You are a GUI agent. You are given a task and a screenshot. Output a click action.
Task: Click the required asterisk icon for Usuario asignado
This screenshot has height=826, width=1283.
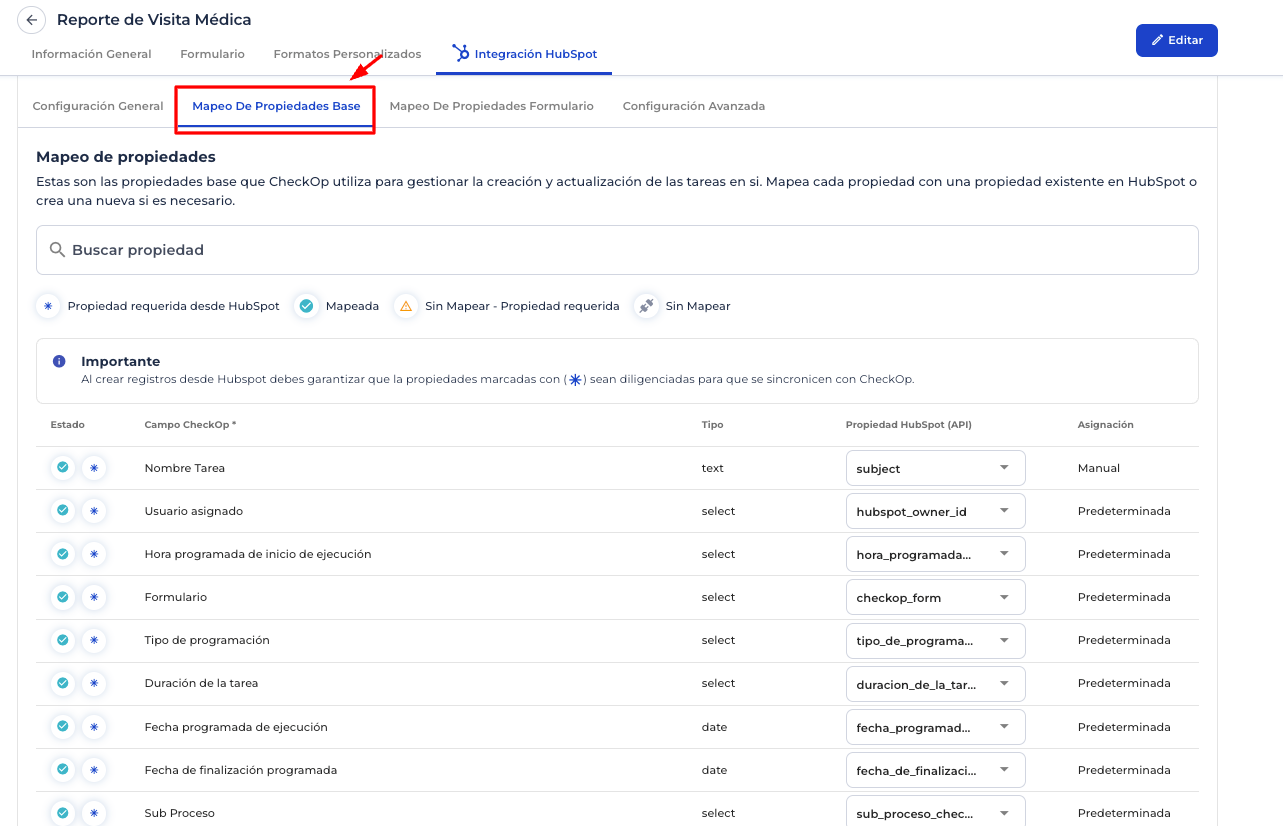coord(94,511)
